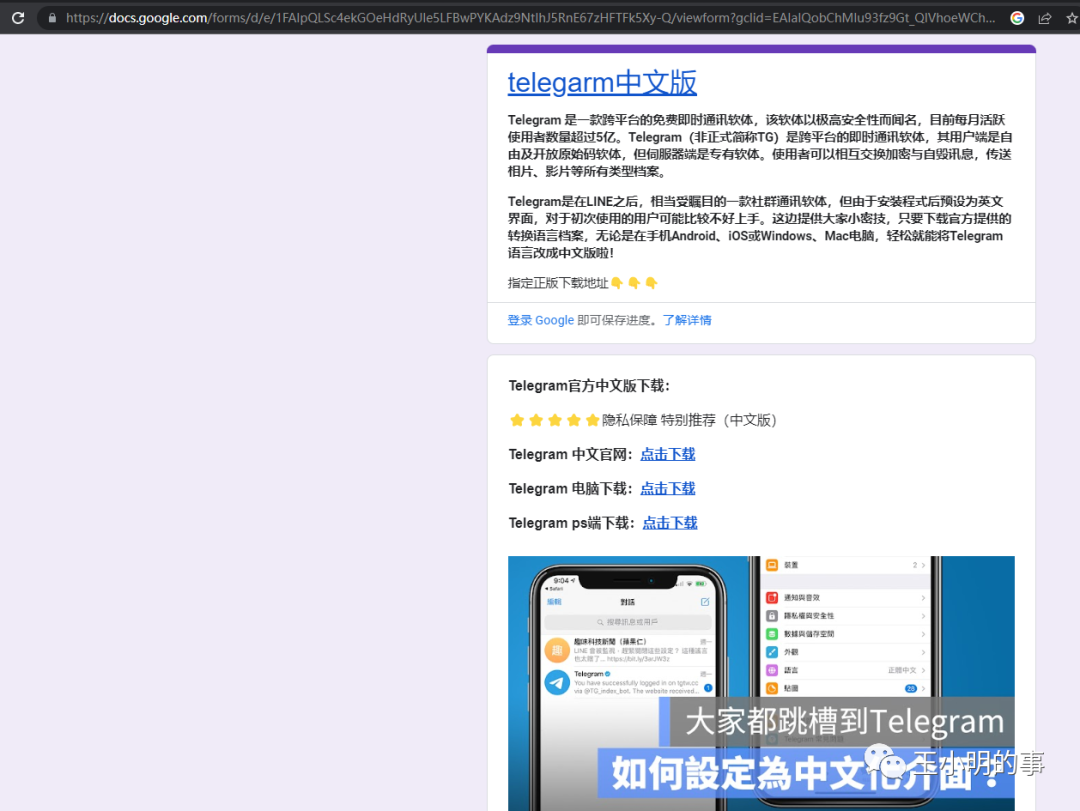Click the 登录 Google link
Image resolution: width=1080 pixels, height=811 pixels.
(541, 320)
